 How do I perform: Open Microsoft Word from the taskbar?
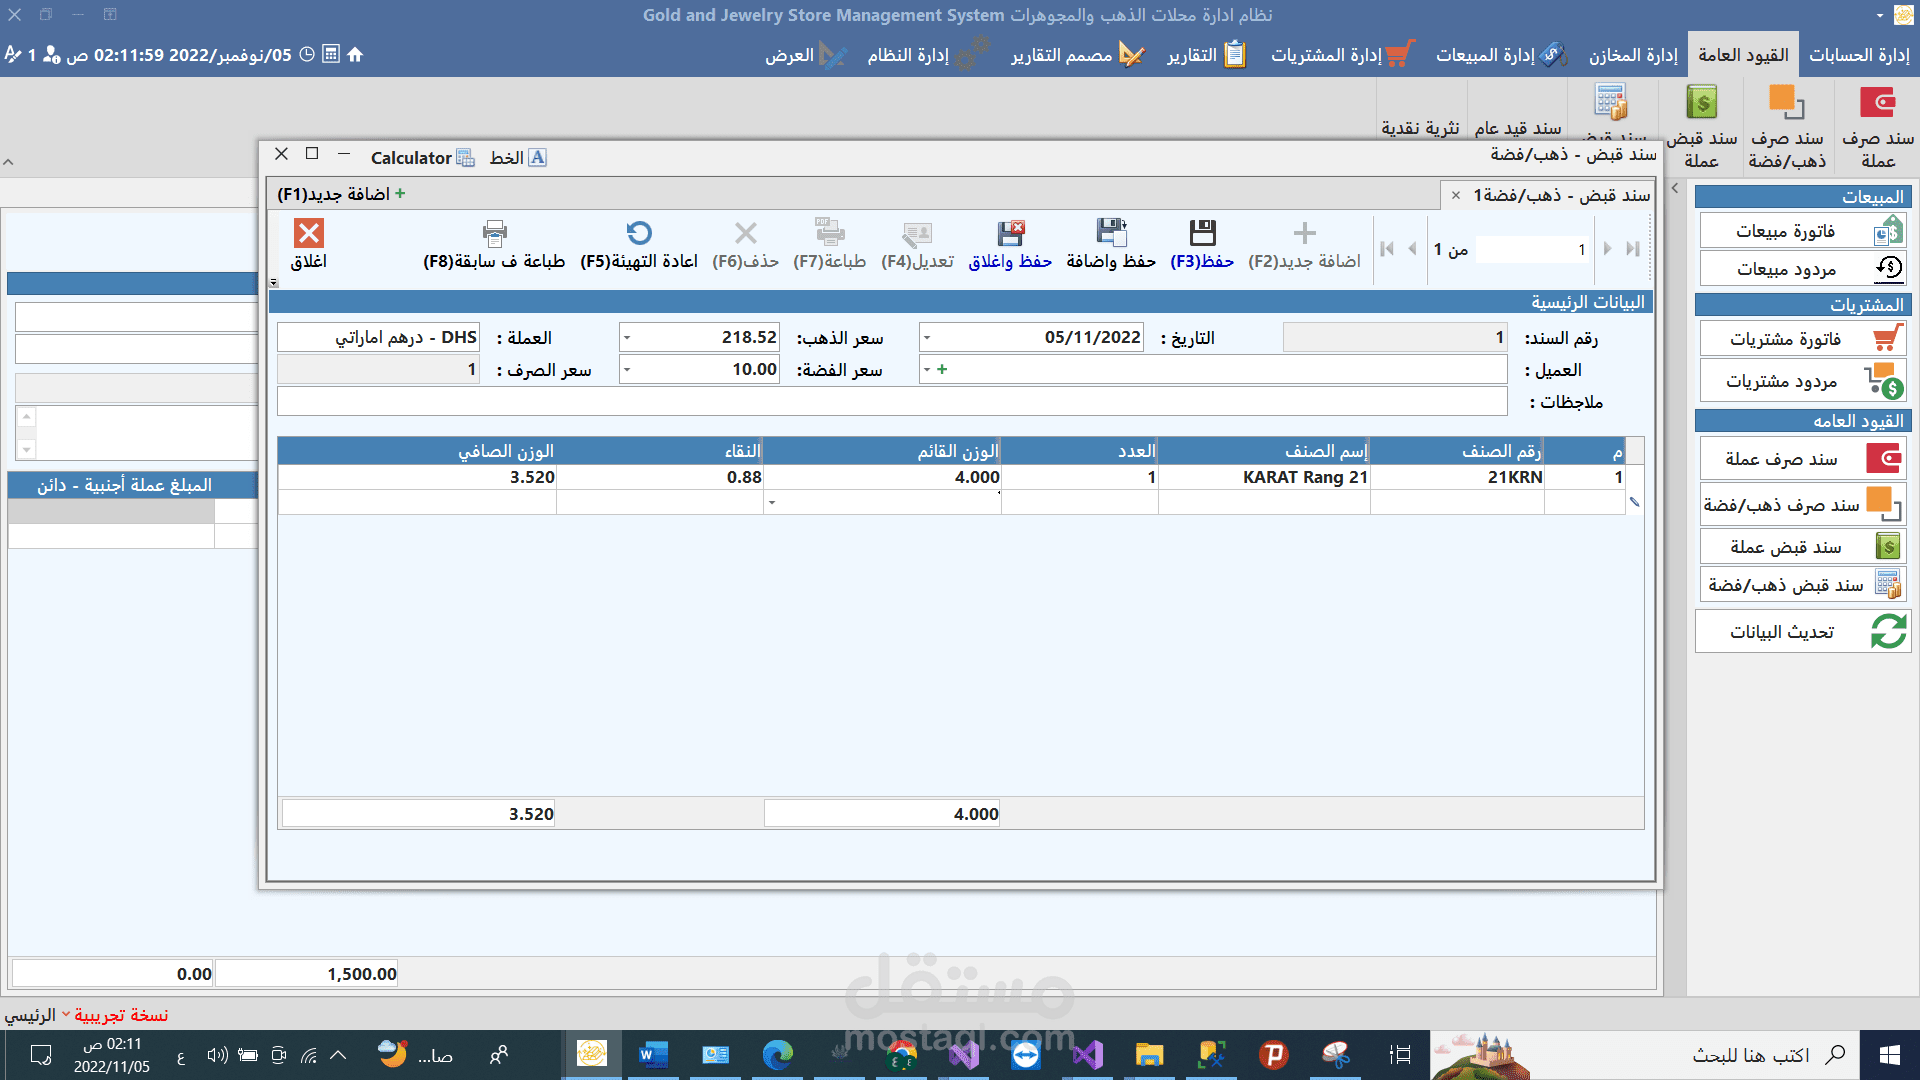coord(653,1054)
